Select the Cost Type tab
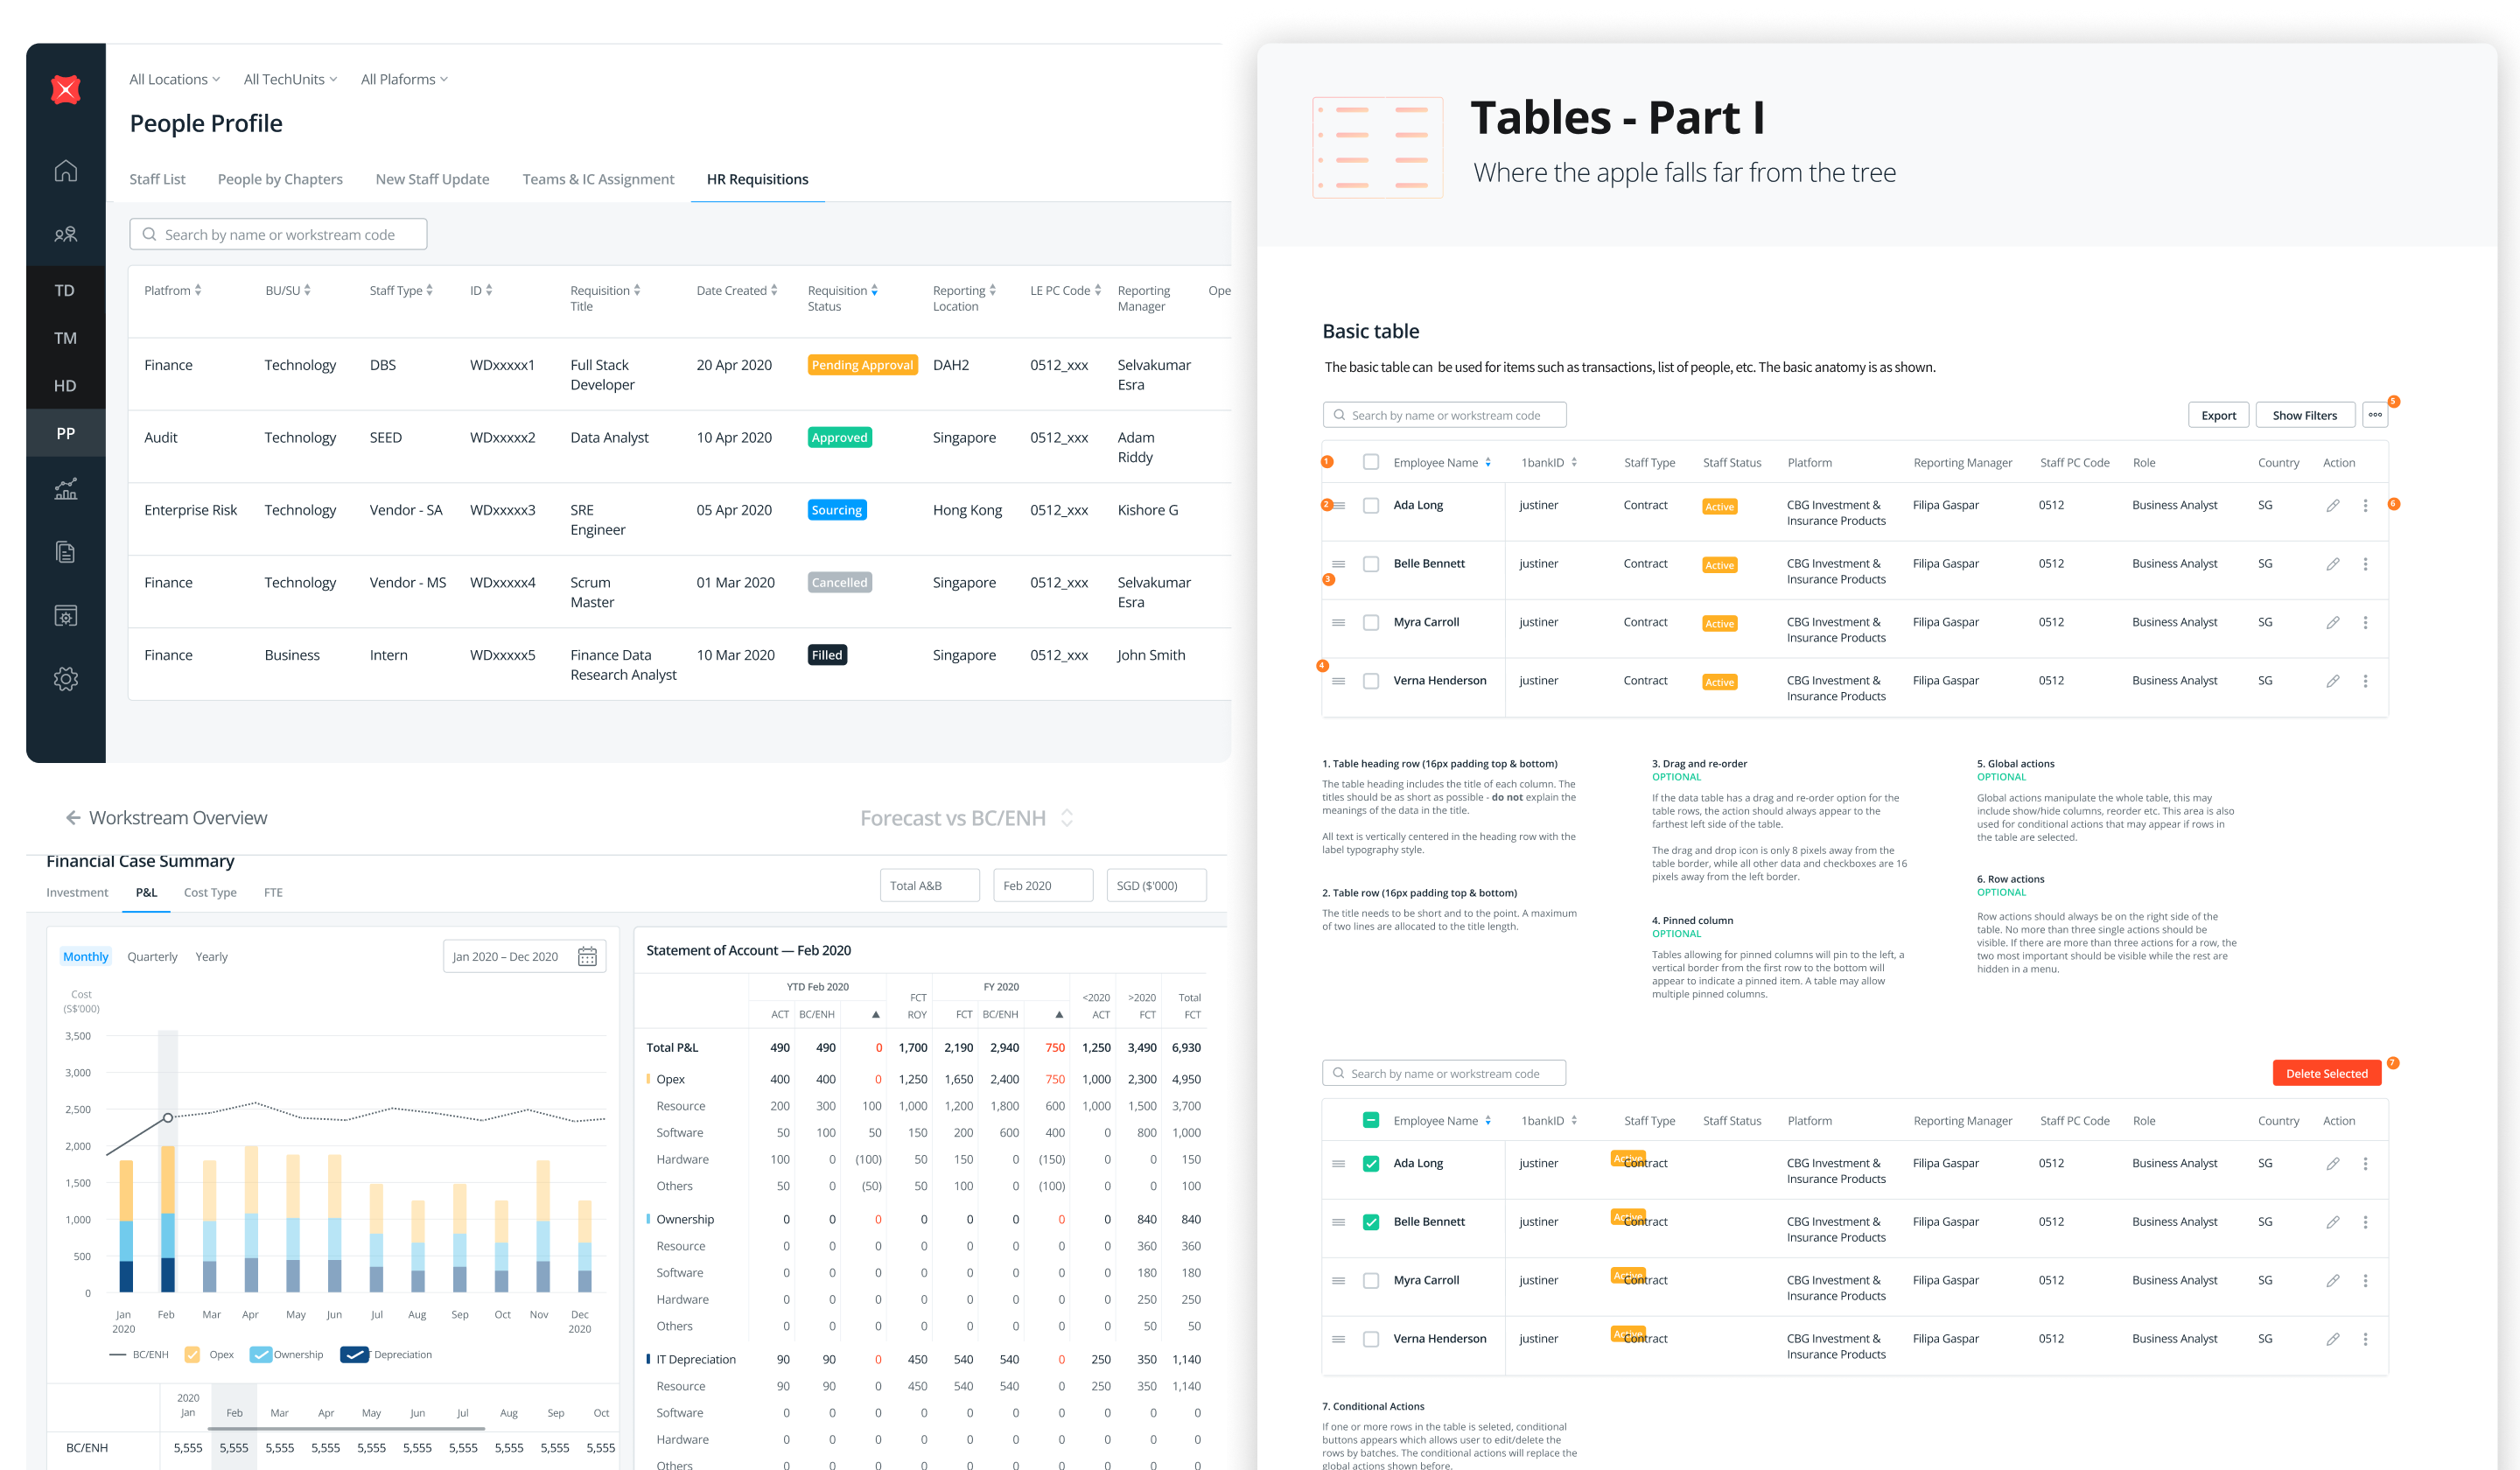The width and height of the screenshot is (2520, 1470). point(210,893)
